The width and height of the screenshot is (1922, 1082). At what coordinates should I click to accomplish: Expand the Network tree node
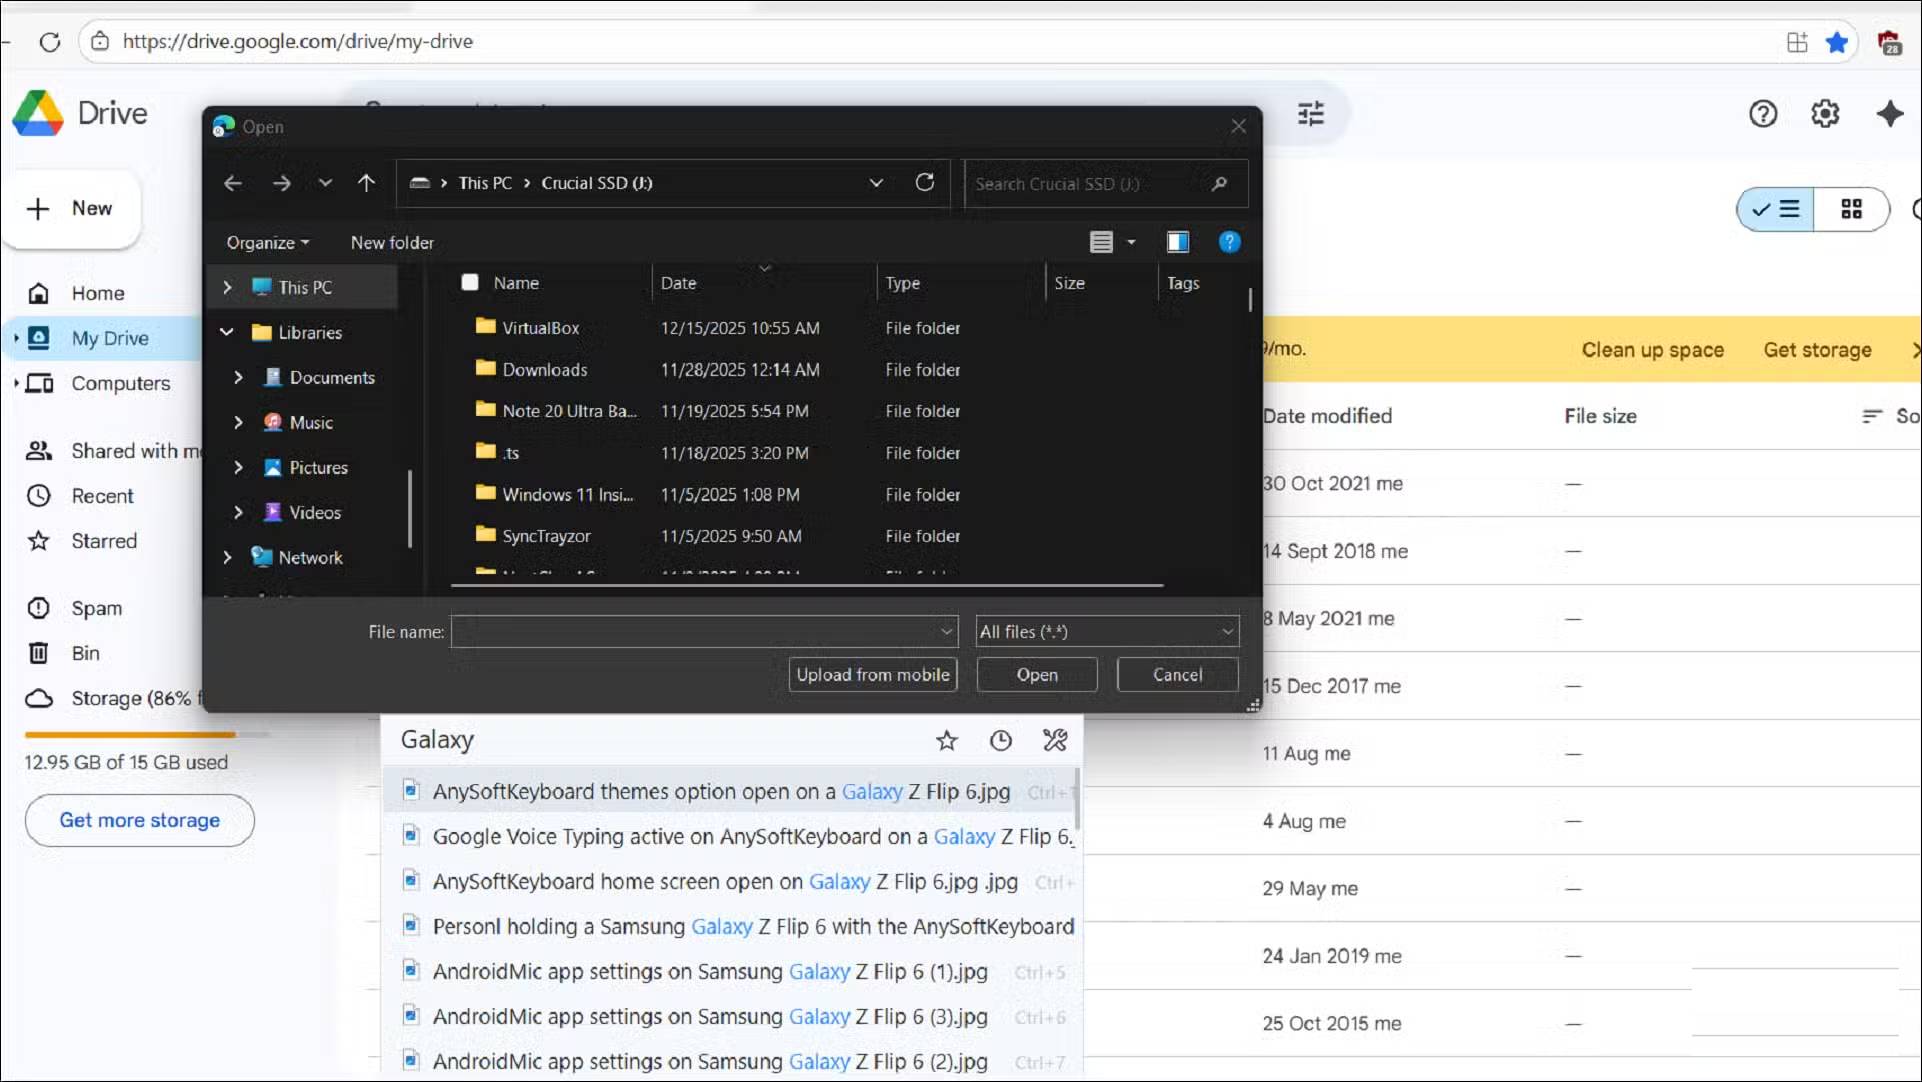(x=227, y=557)
